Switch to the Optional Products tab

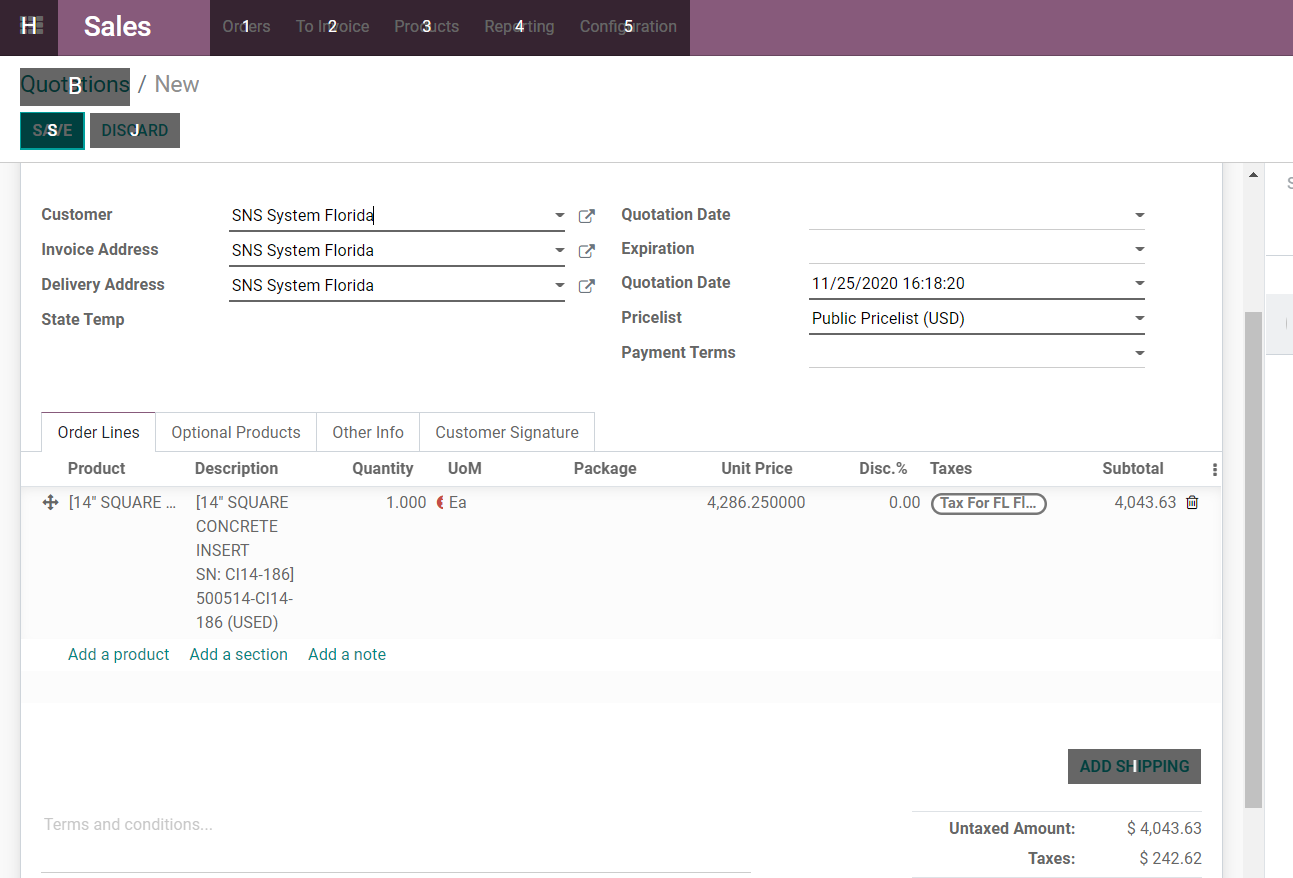point(236,432)
